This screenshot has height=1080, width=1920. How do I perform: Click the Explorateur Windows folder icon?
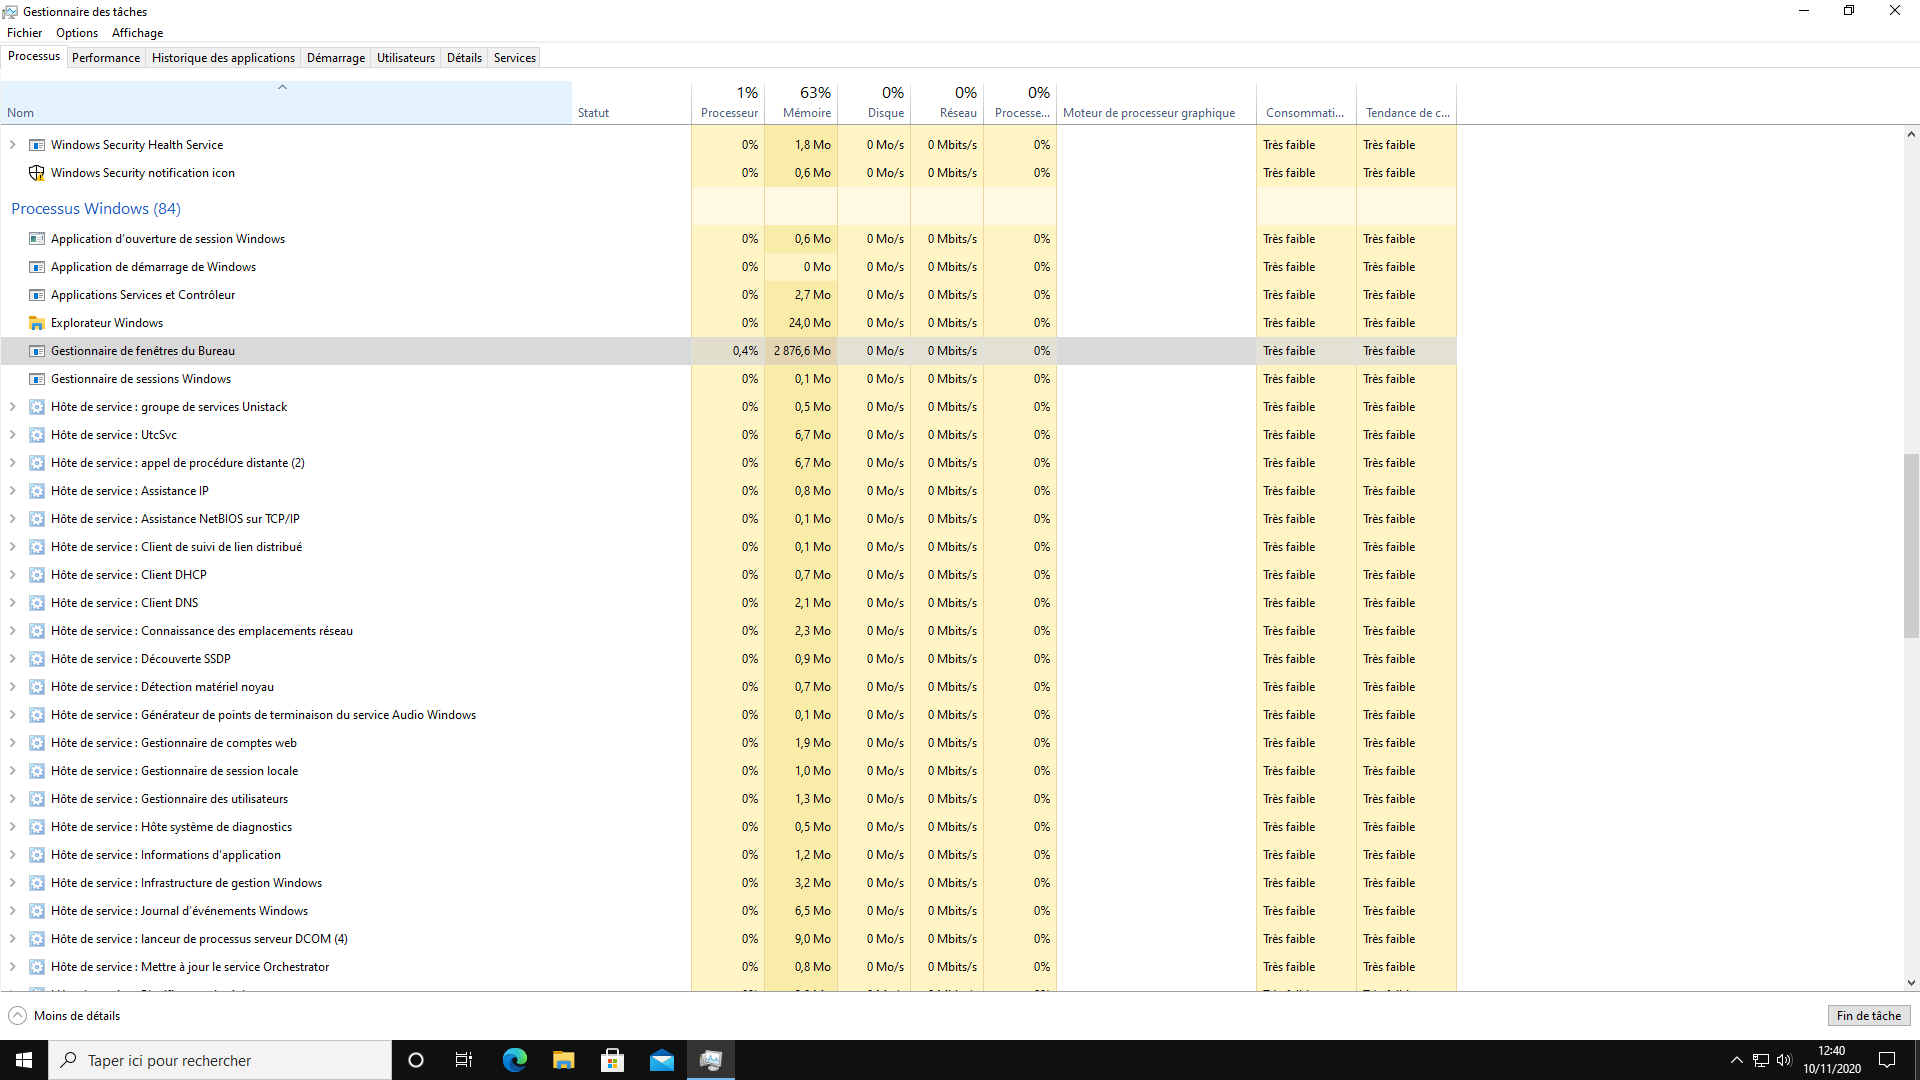37,323
